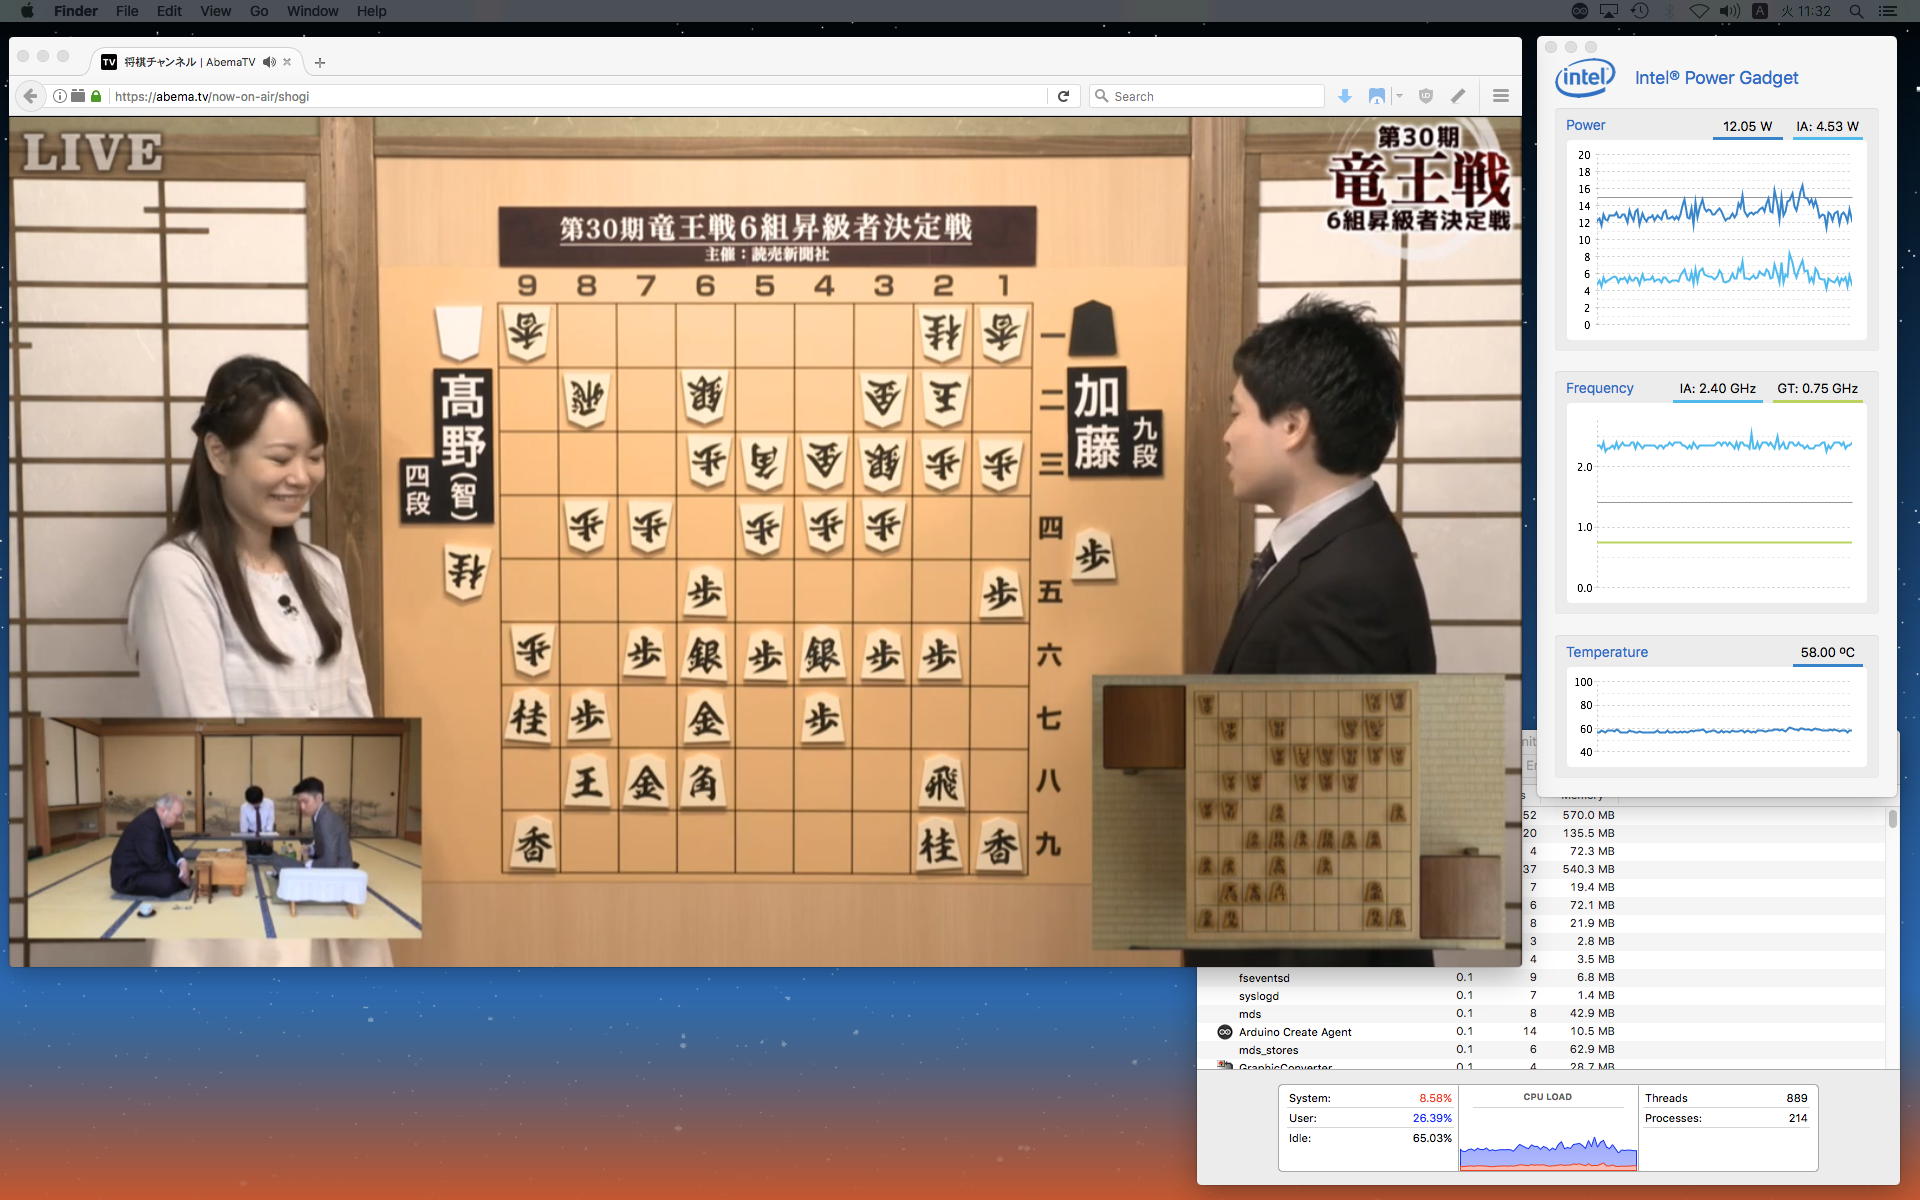
Task: Click the pencil icon in browser toolbar
Action: (1458, 96)
